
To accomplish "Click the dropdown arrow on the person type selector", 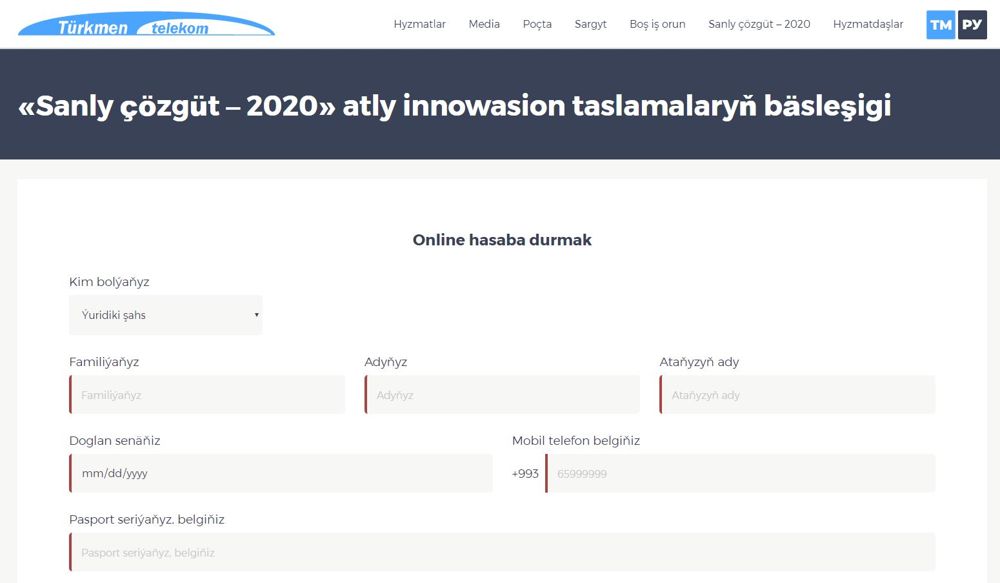I will click(254, 315).
